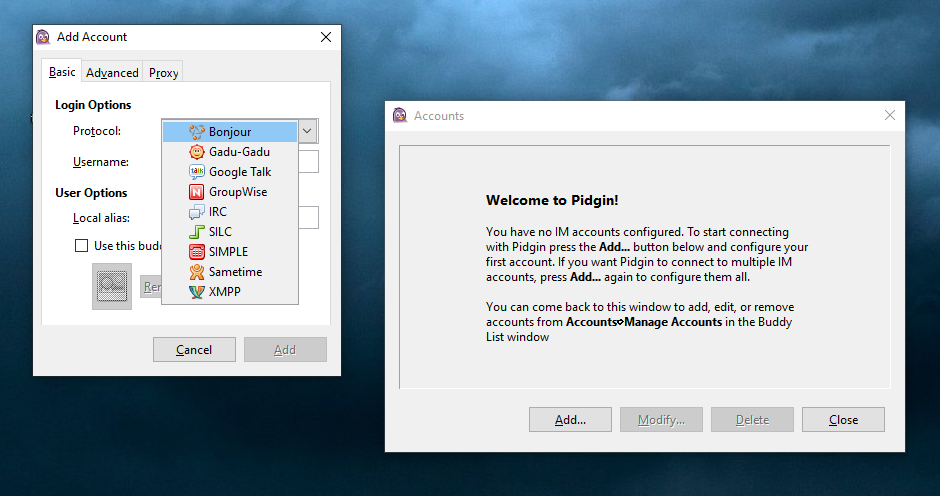The image size is (940, 496).
Task: Click the Username input field
Action: click(x=308, y=162)
